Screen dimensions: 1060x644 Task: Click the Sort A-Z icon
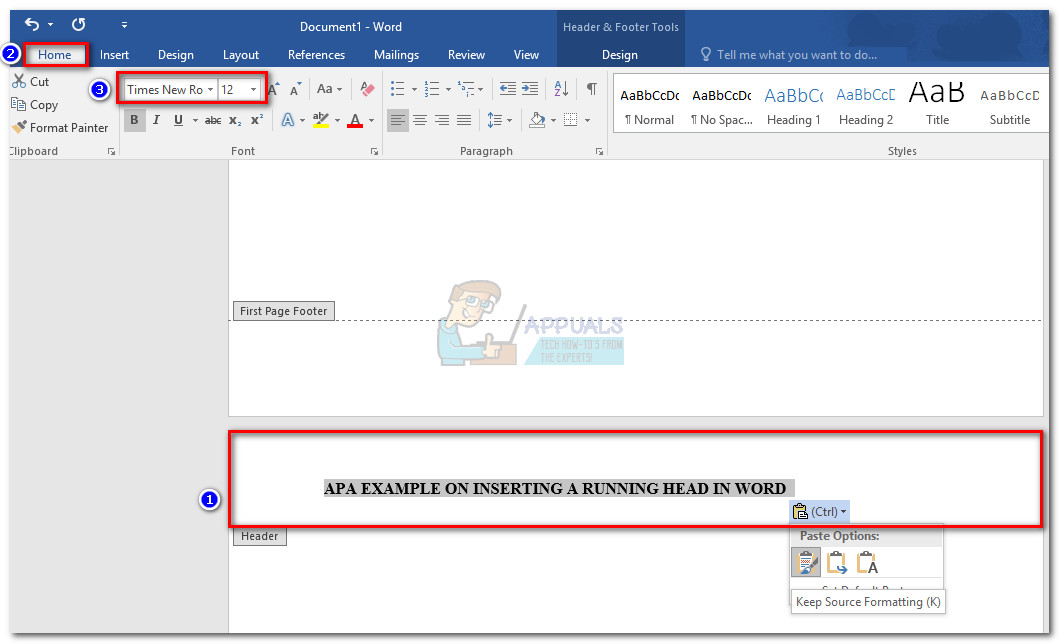click(x=560, y=89)
